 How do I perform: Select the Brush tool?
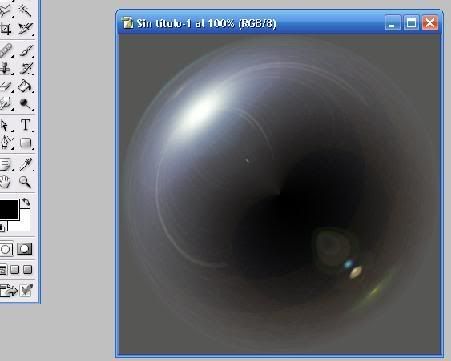25,50
